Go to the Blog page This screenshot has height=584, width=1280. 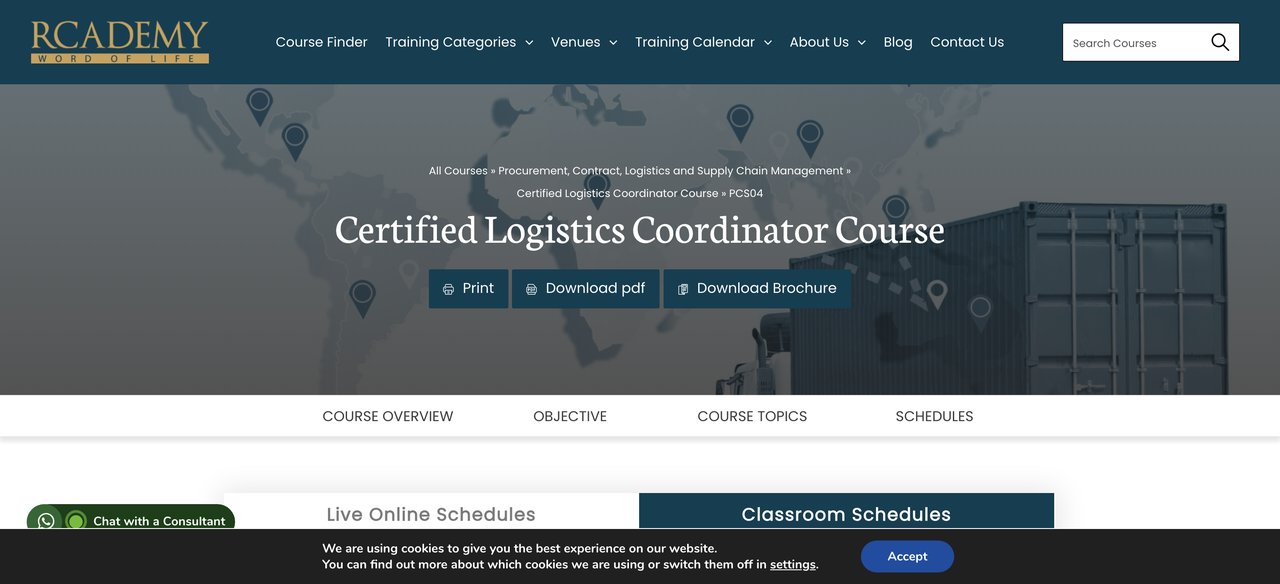point(898,42)
